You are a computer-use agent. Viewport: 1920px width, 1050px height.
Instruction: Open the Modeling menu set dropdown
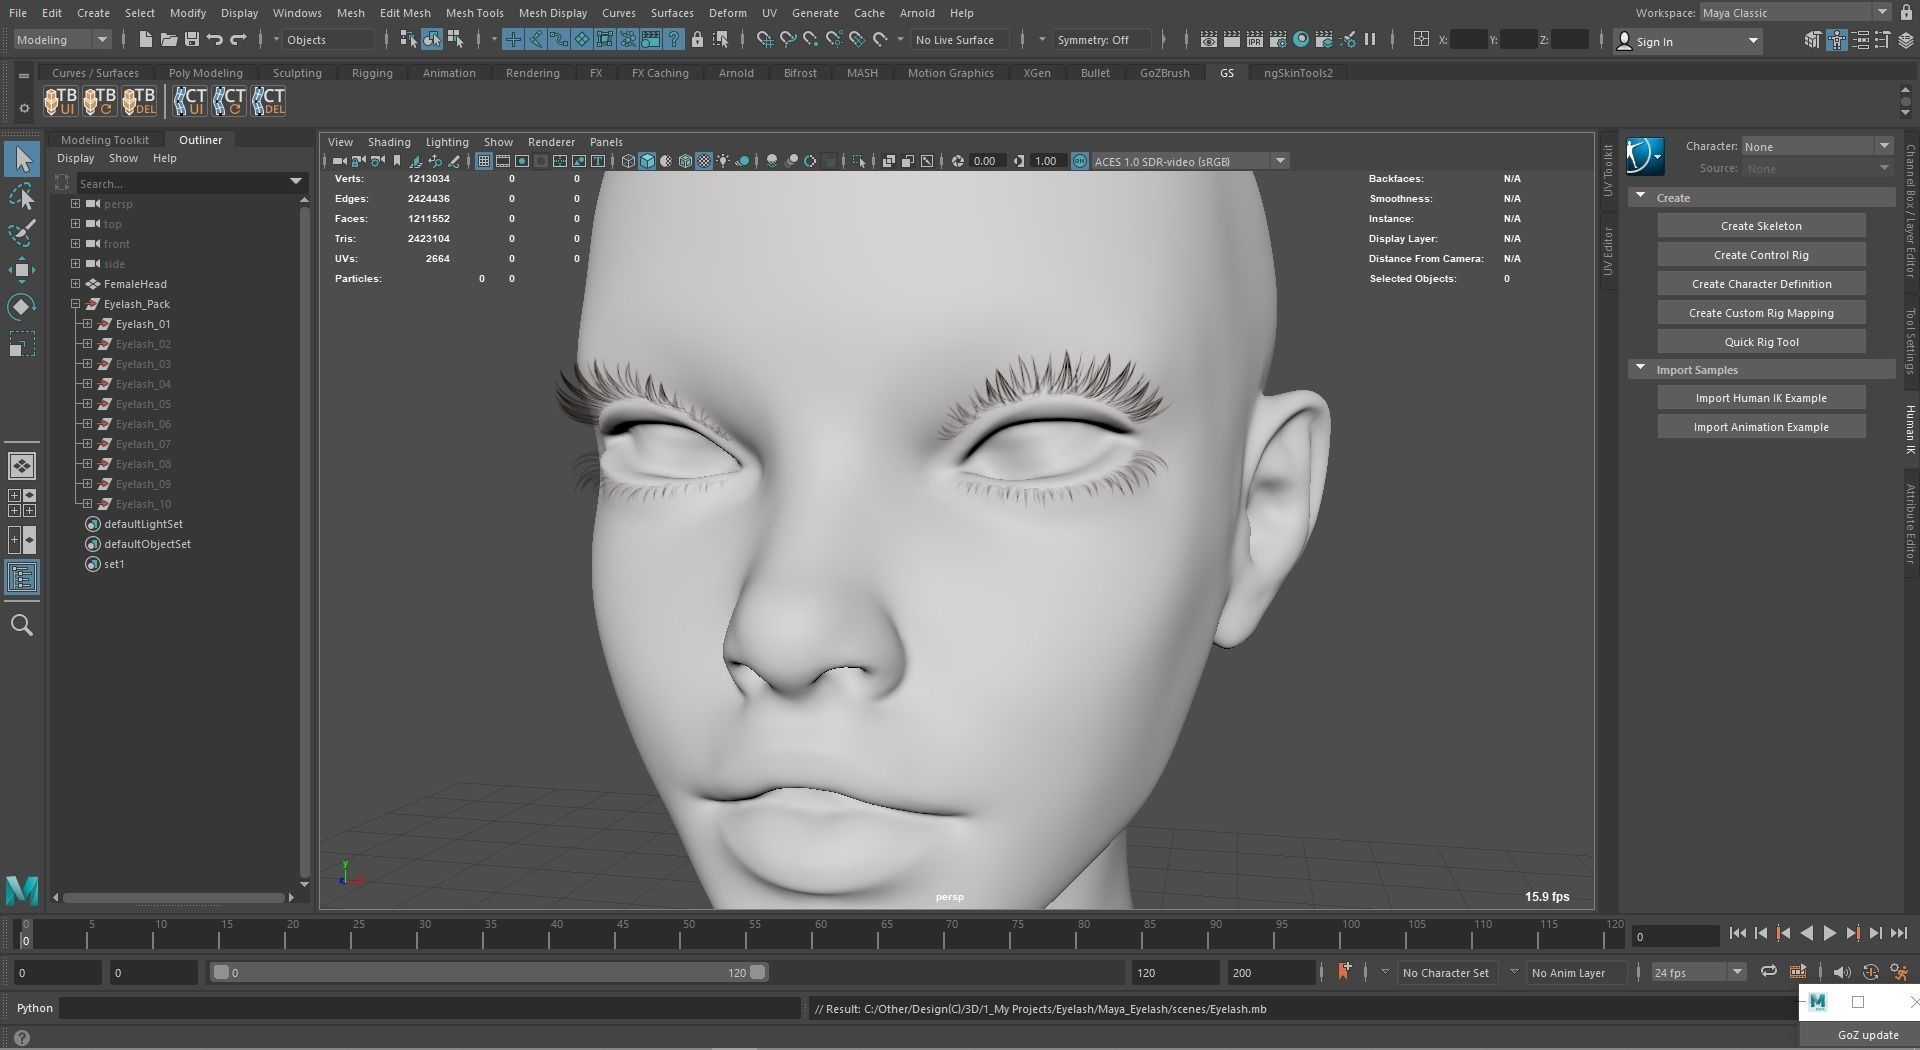(x=62, y=40)
